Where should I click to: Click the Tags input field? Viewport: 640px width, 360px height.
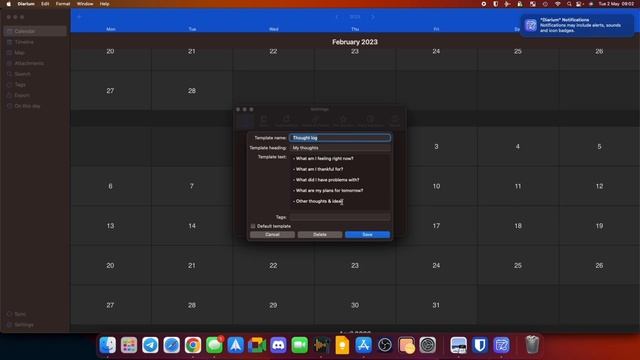[x=340, y=217]
